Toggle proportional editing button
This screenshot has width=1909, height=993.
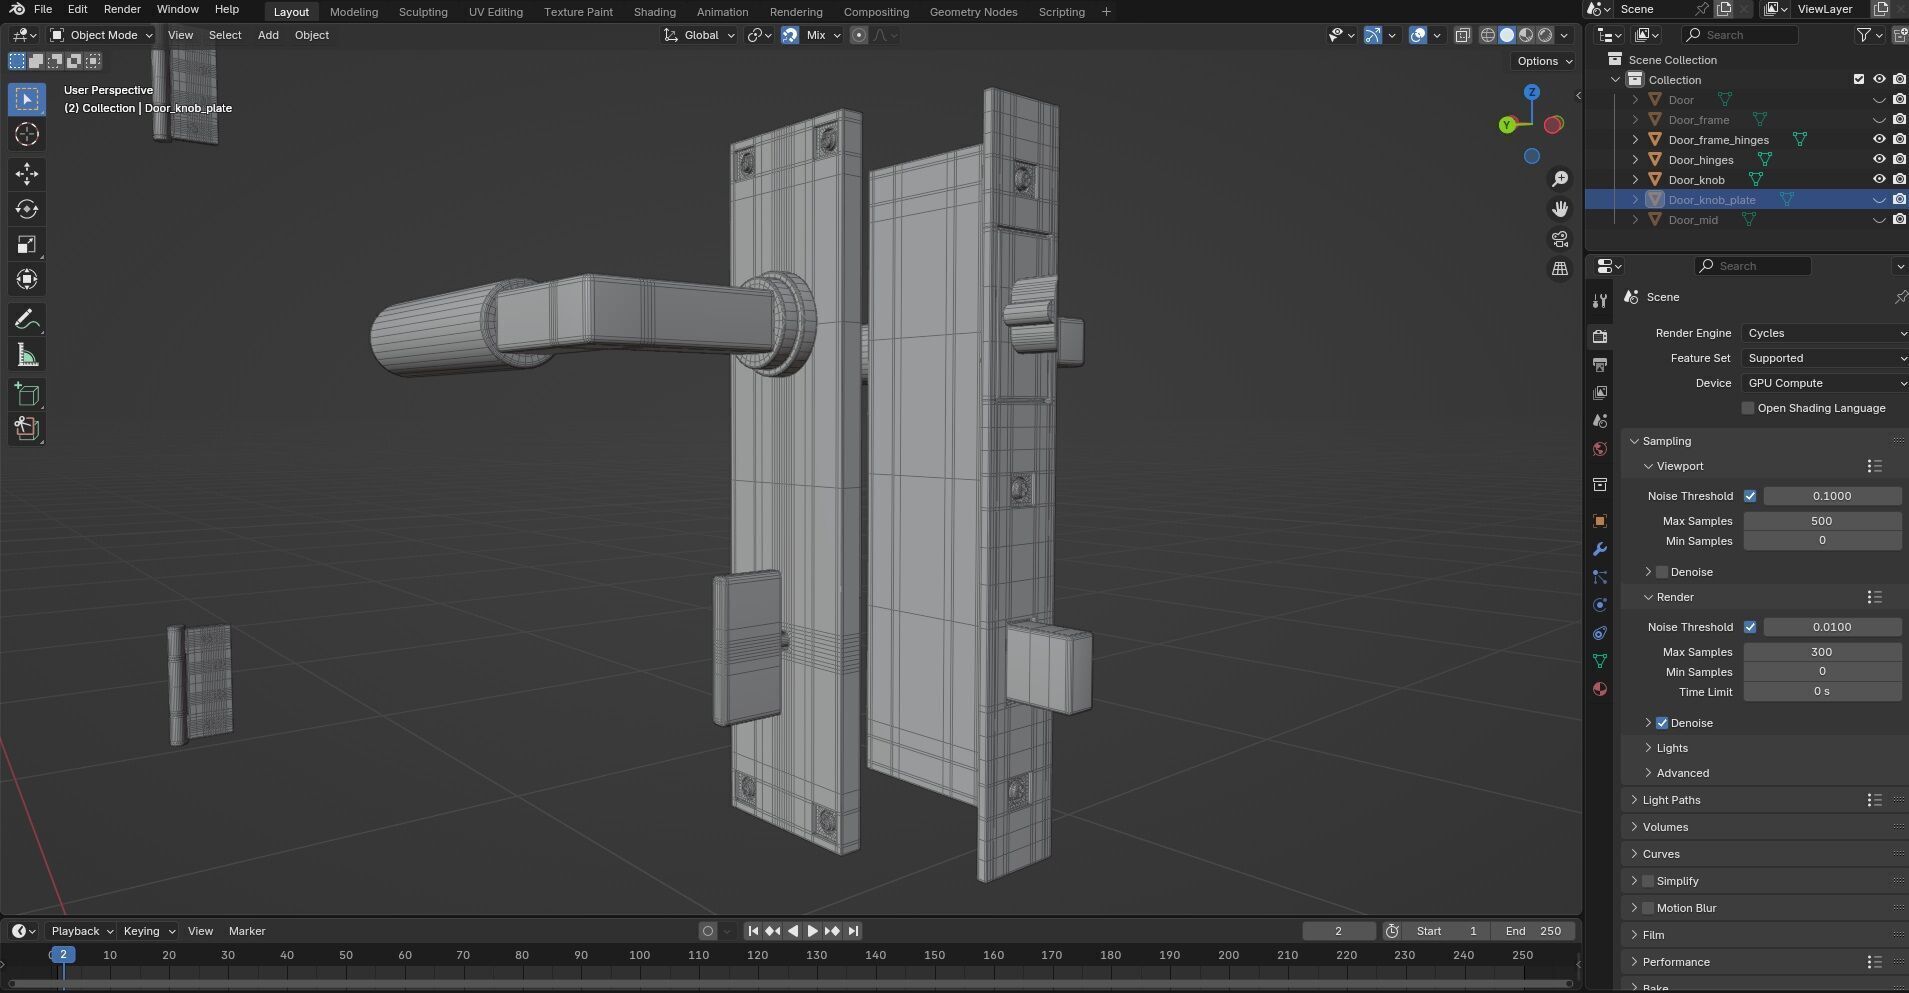tap(859, 35)
